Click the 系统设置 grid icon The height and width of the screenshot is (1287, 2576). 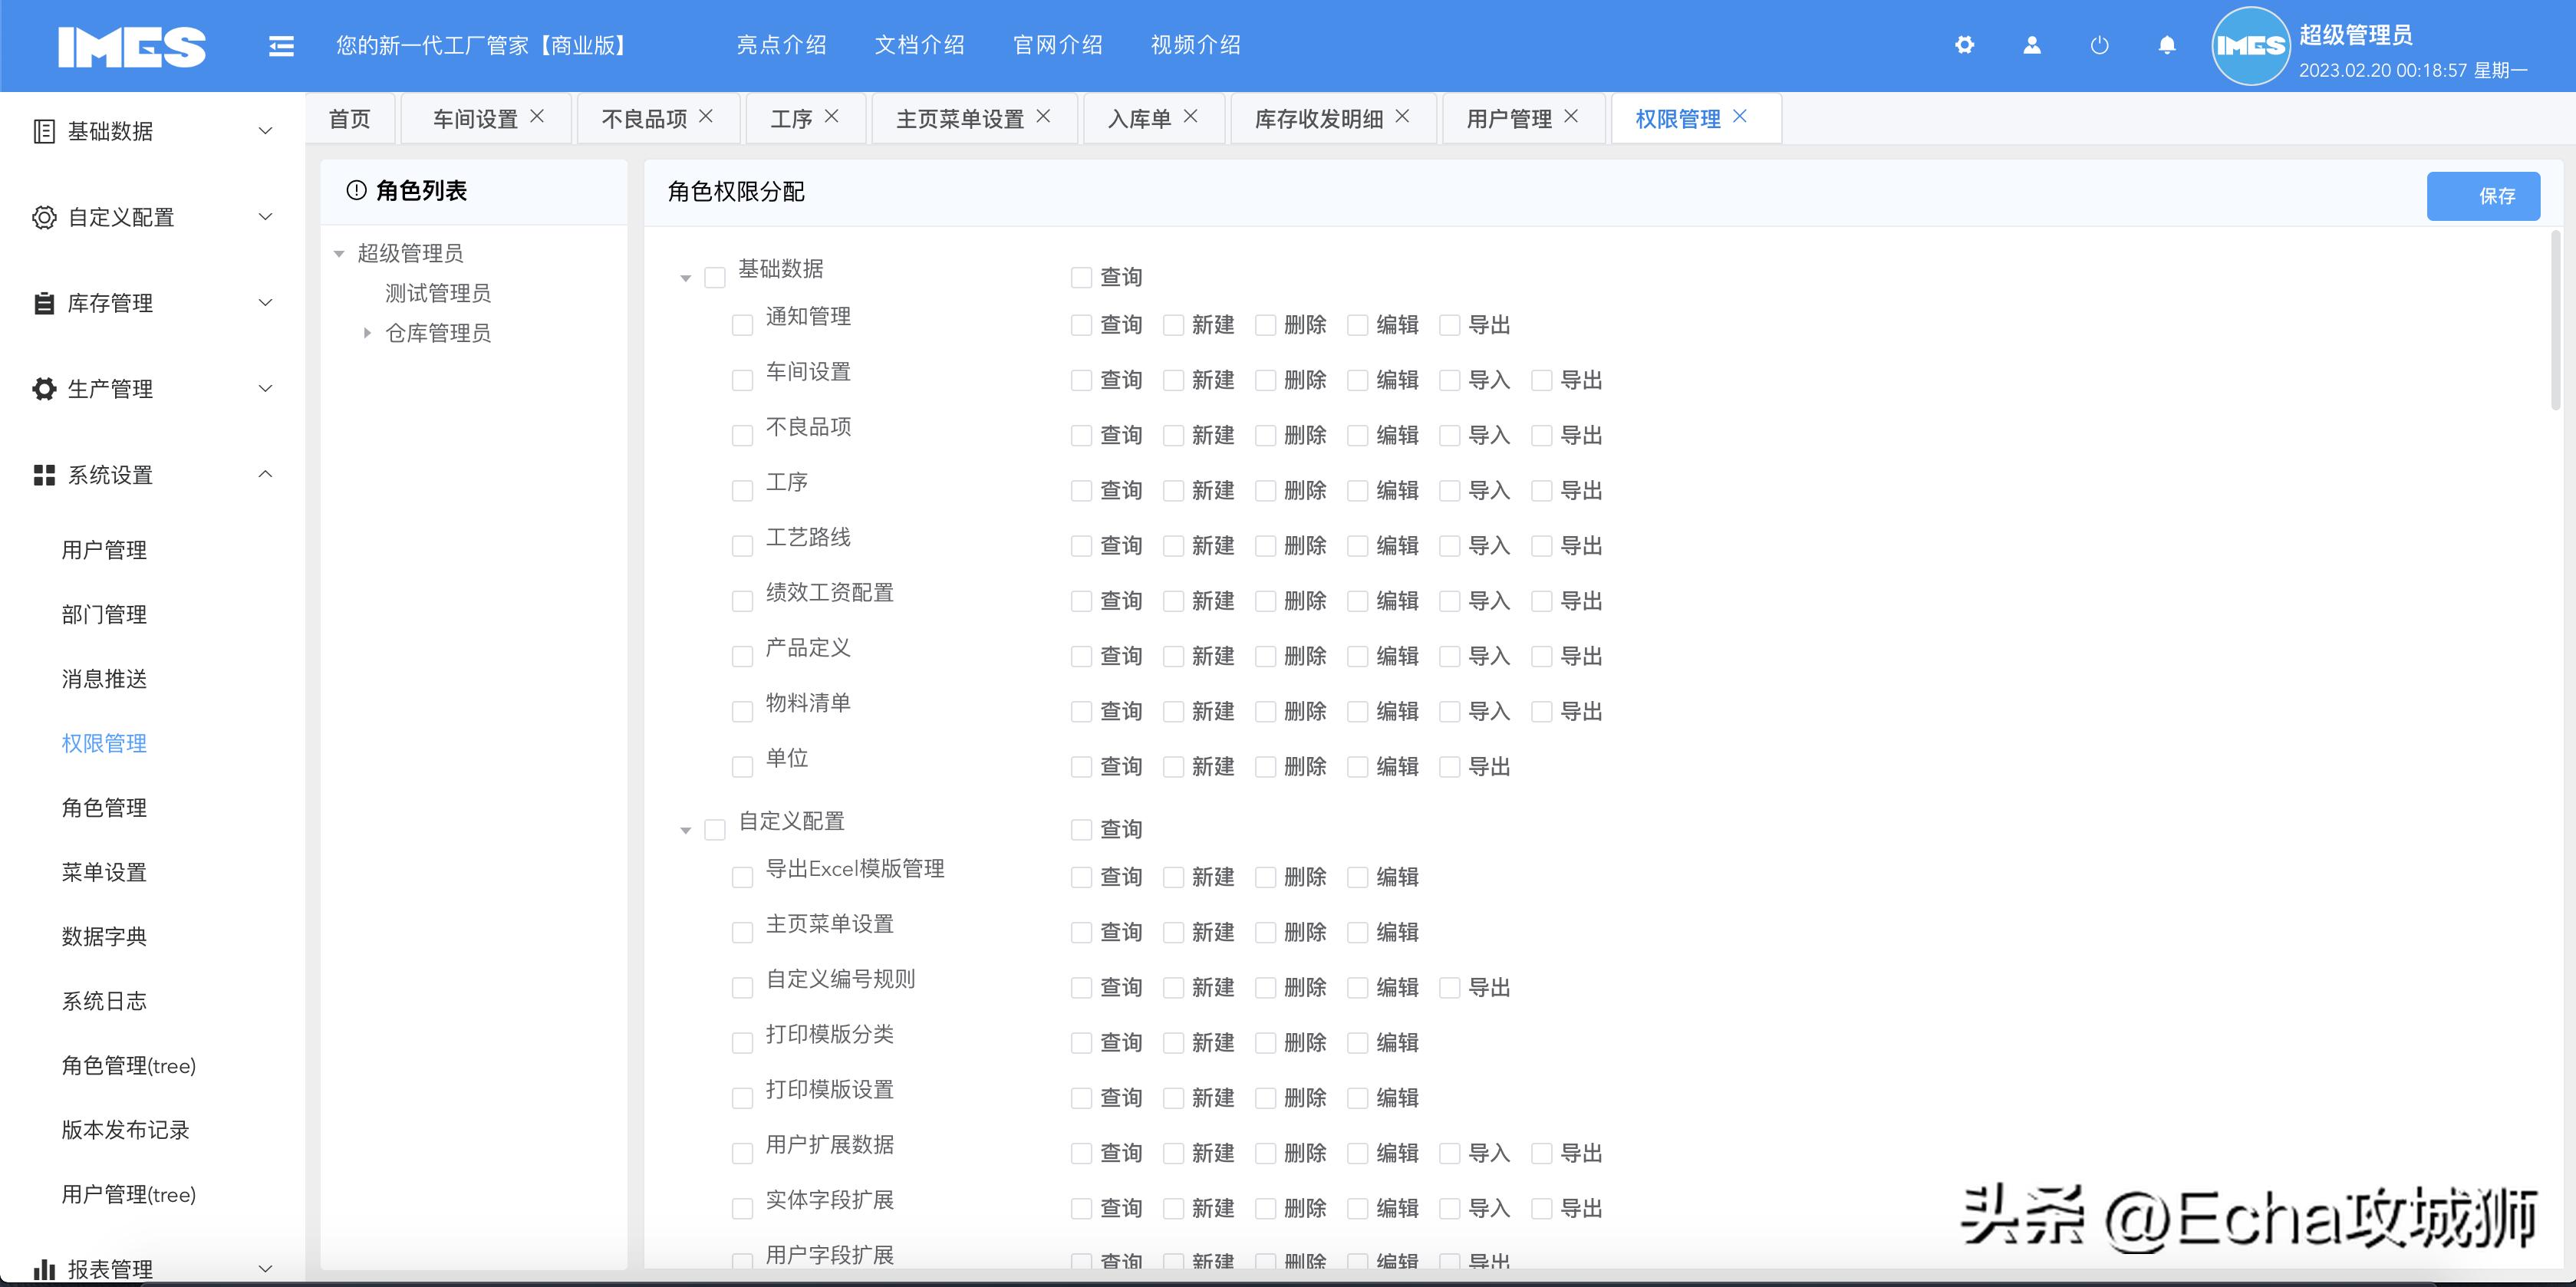click(x=42, y=475)
